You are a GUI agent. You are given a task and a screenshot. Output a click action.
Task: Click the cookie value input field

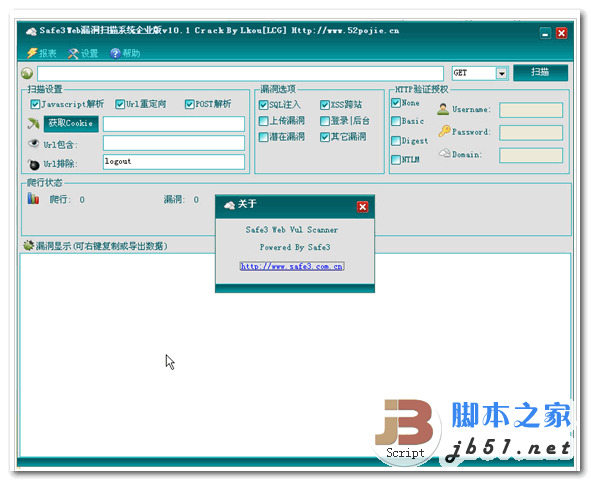click(174, 124)
